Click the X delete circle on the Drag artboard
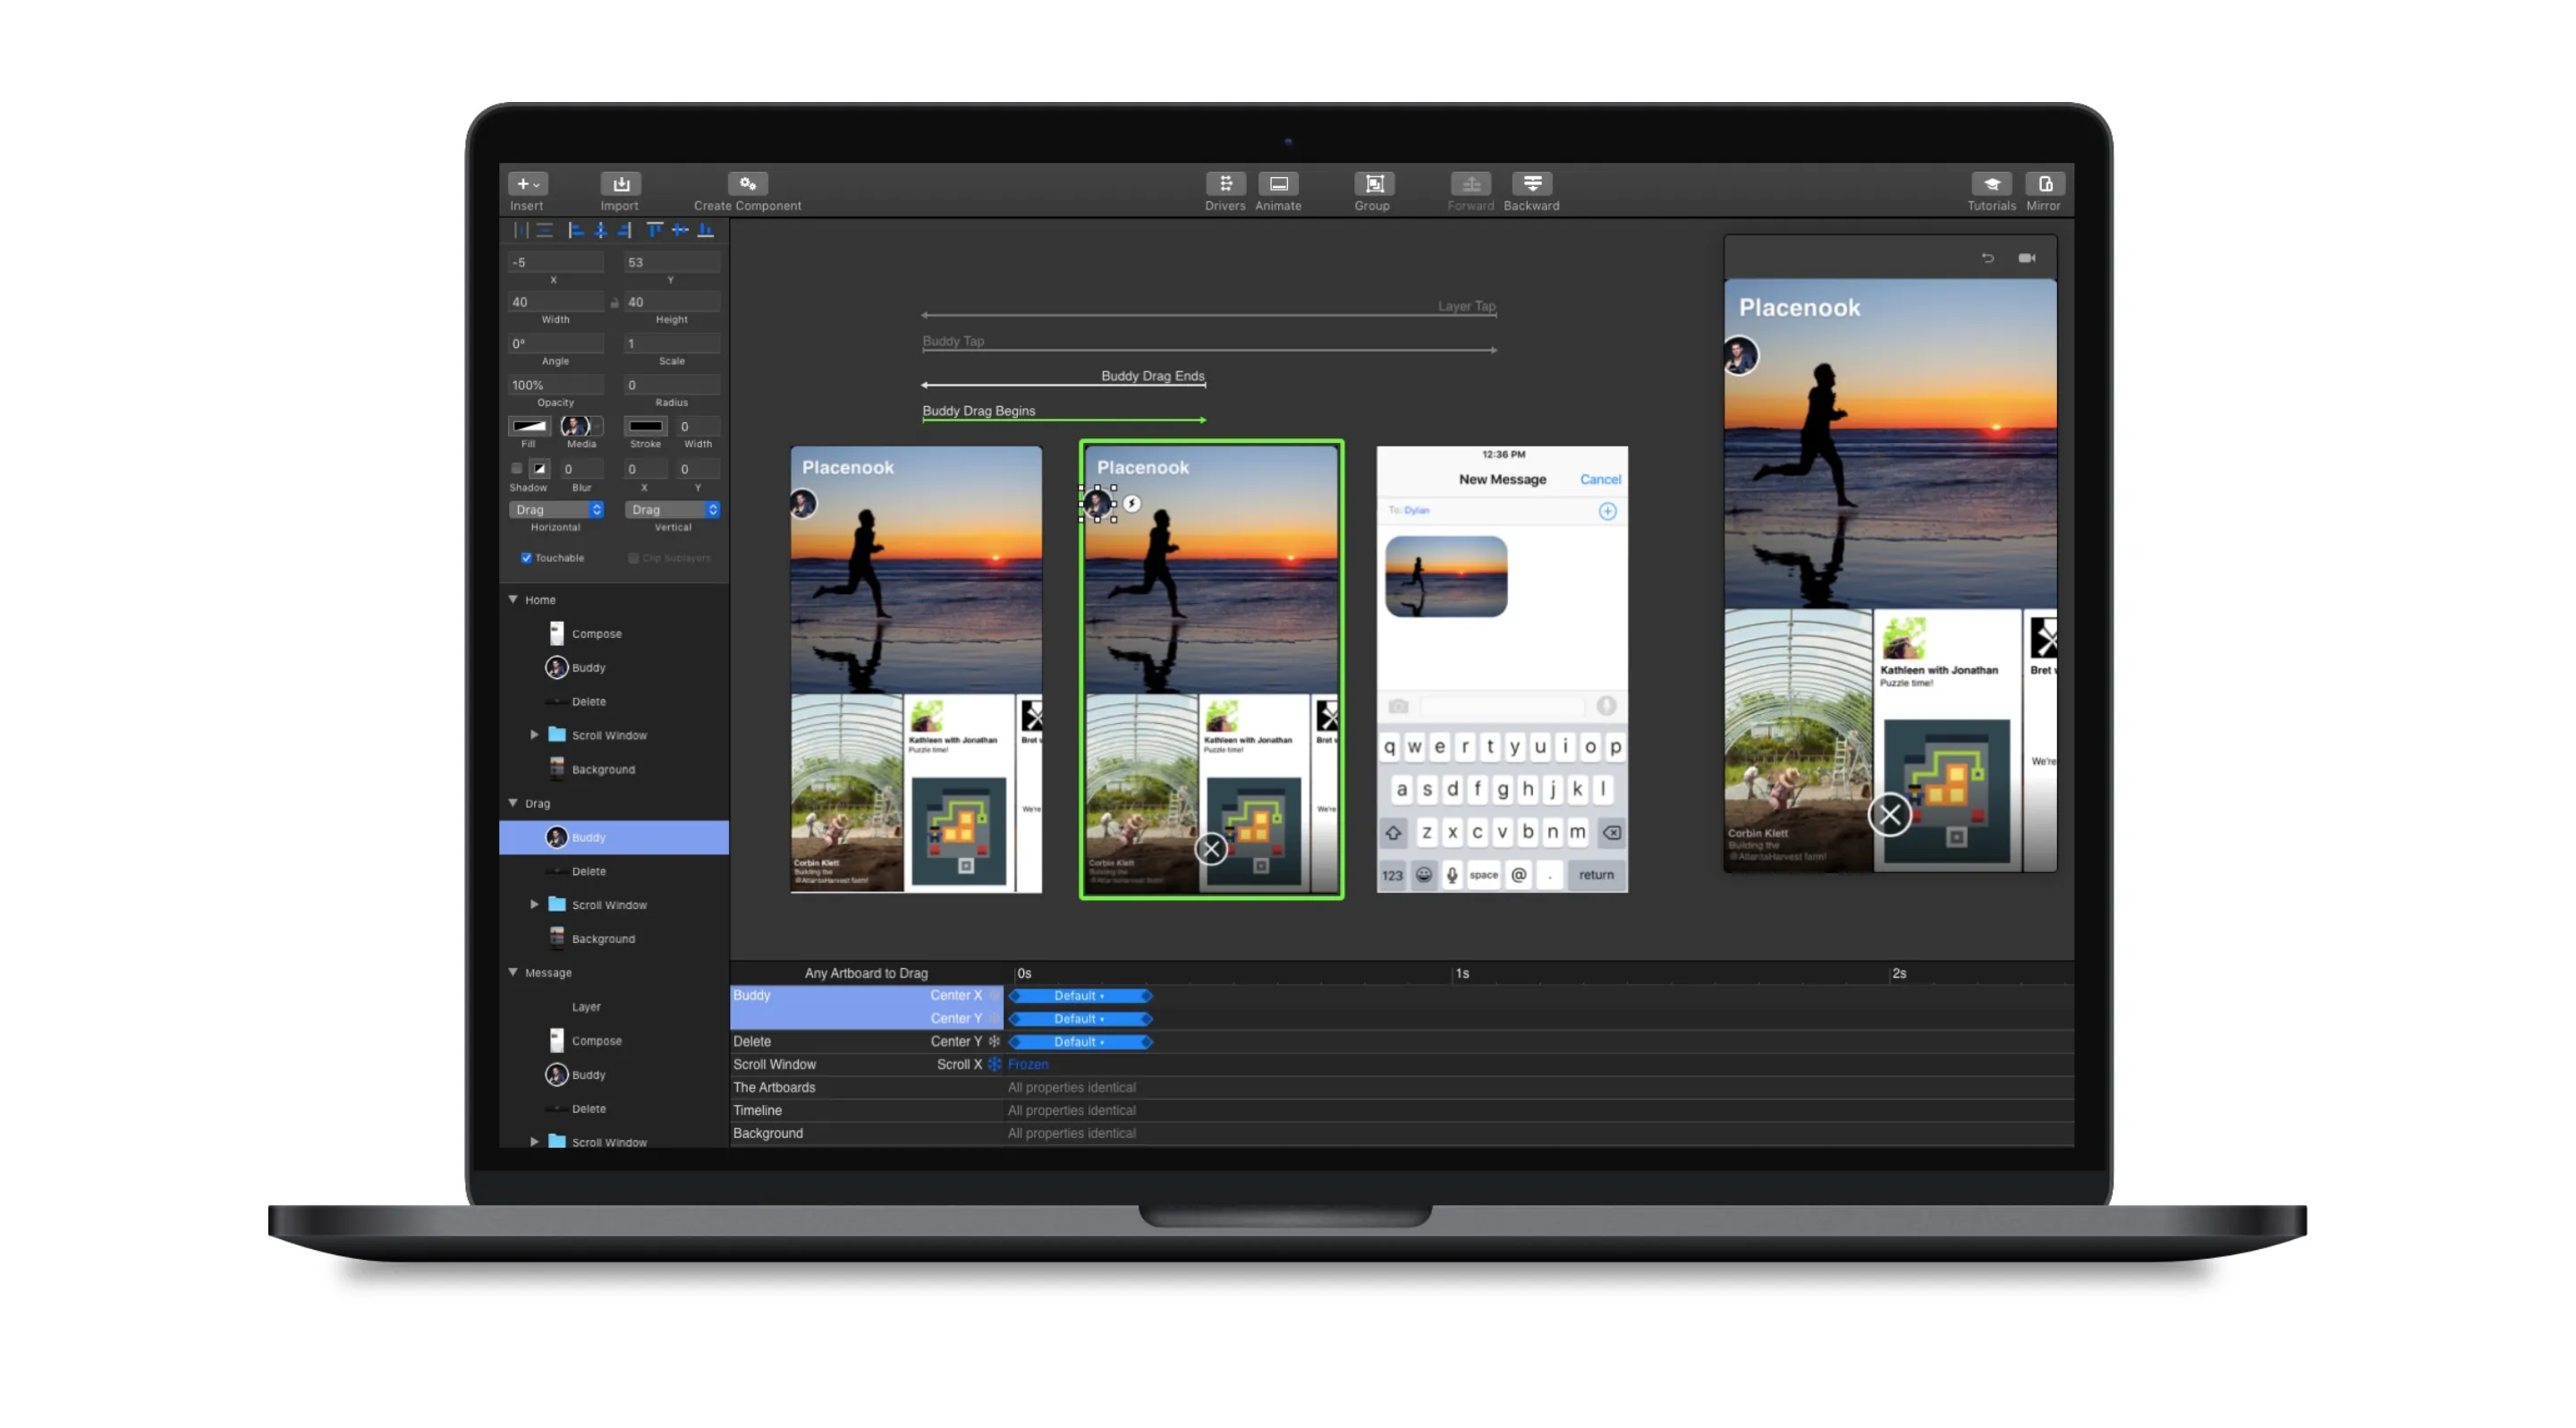Viewport: 2576px width, 1428px height. tap(1211, 849)
